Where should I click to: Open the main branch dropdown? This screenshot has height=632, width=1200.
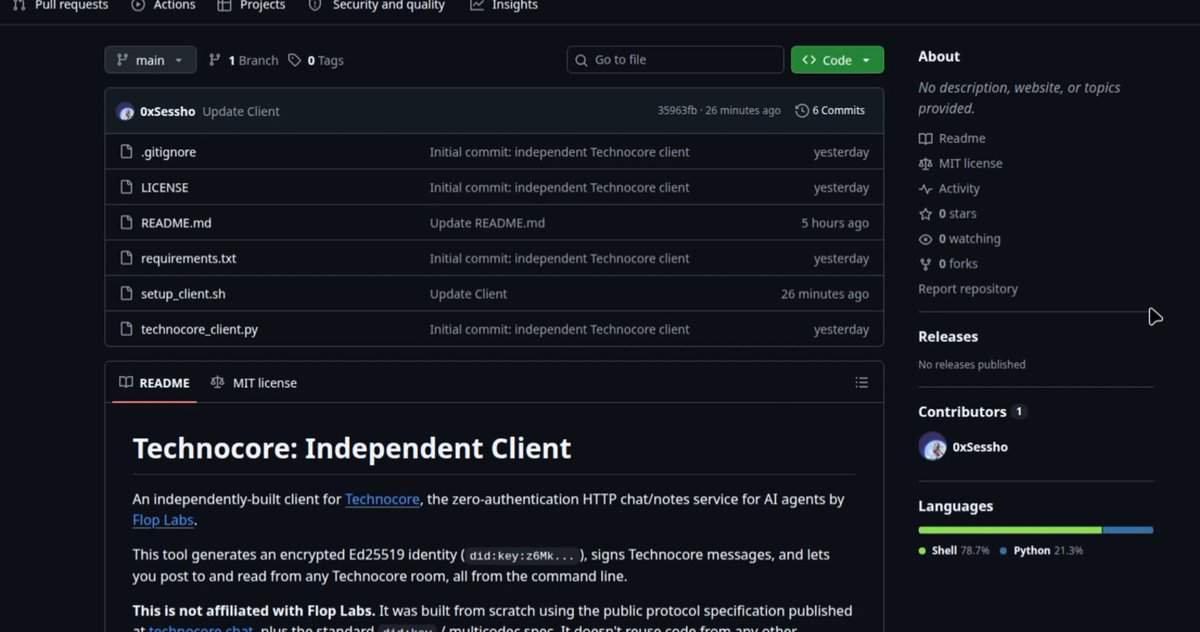point(150,60)
